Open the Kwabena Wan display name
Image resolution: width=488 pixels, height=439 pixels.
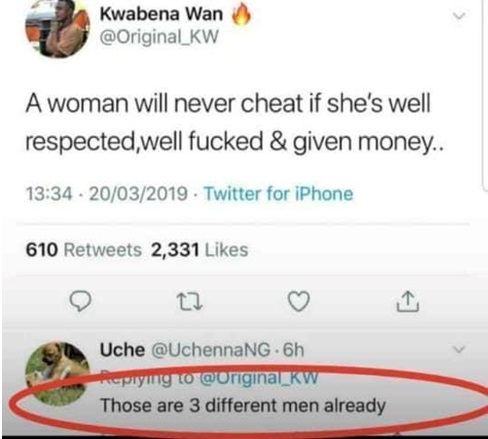point(161,14)
